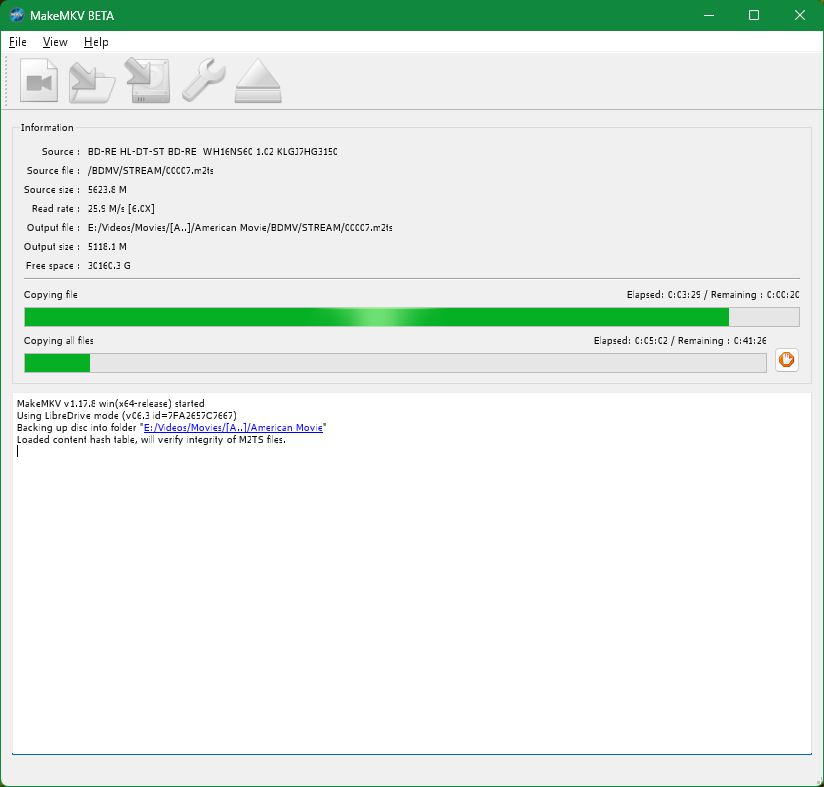The height and width of the screenshot is (787, 824).
Task: Click the Free space value
Action: tap(109, 265)
